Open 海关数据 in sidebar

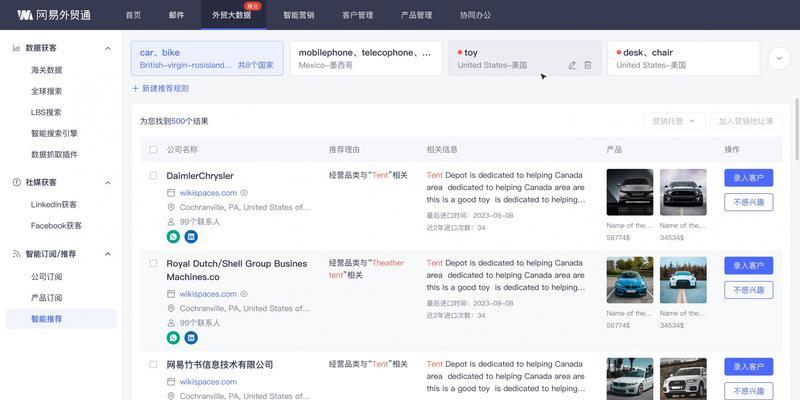pos(46,70)
